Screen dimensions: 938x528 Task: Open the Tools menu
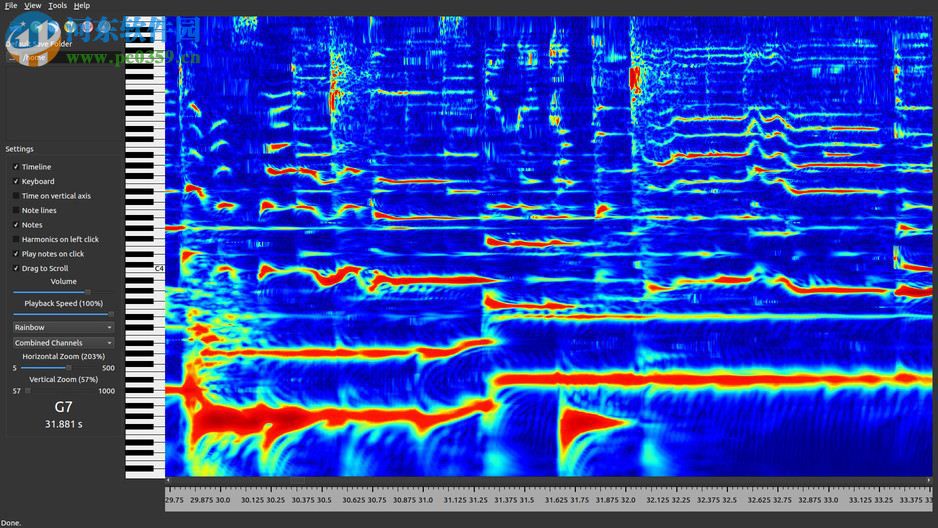pos(57,5)
